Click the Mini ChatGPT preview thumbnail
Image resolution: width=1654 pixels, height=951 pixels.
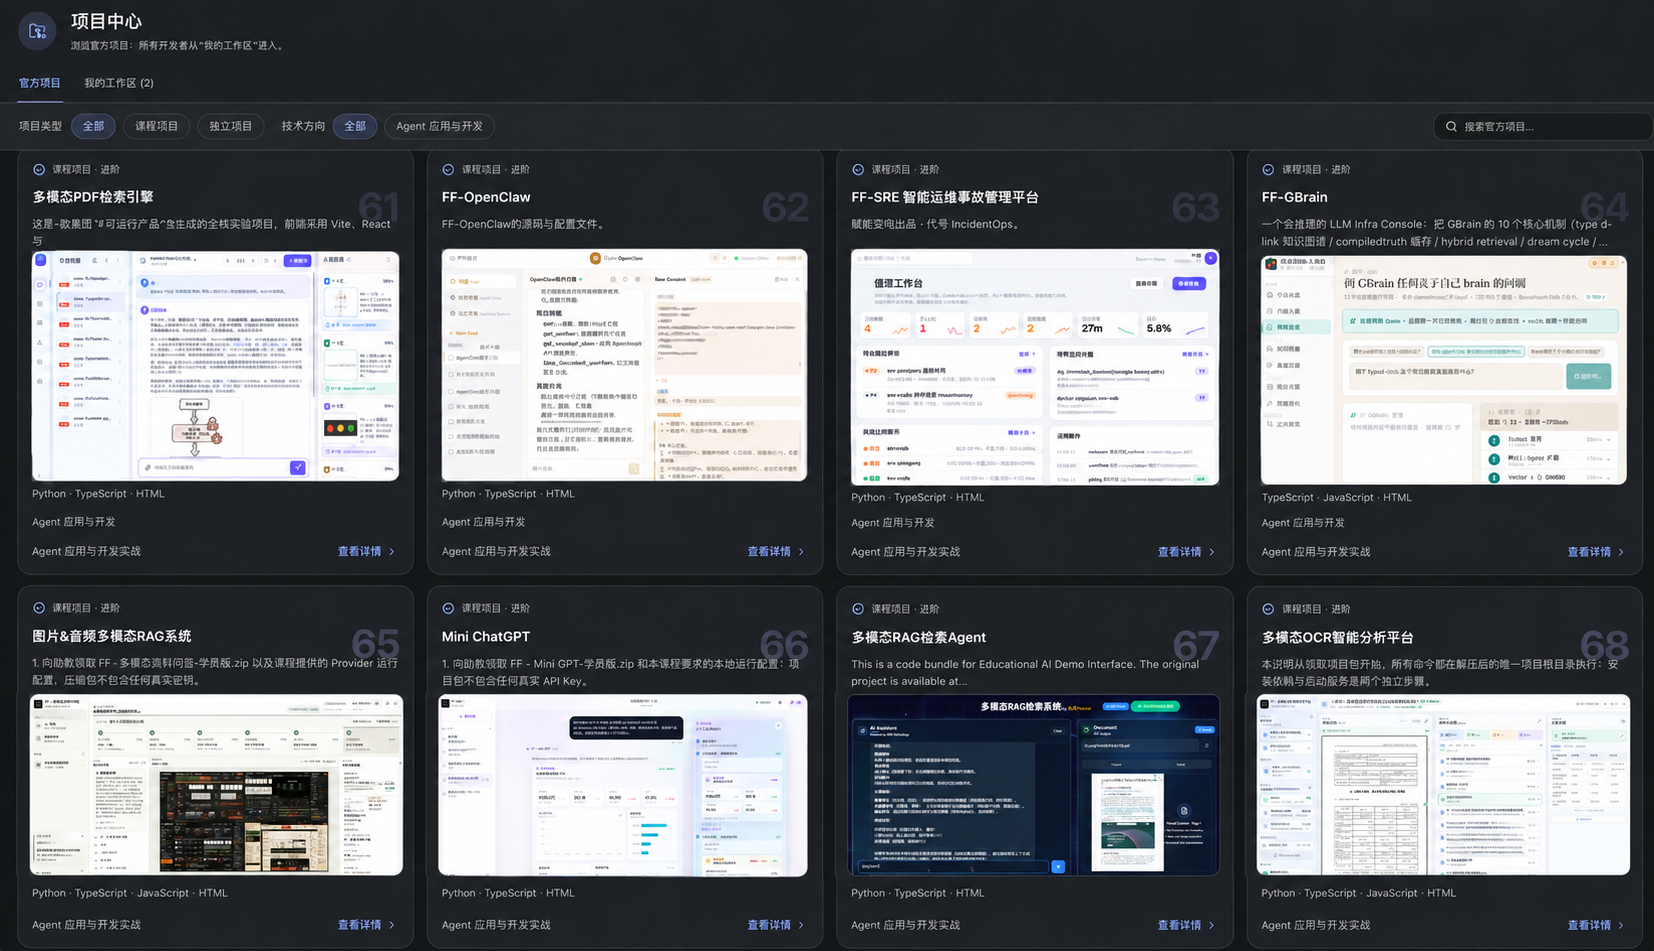[623, 785]
